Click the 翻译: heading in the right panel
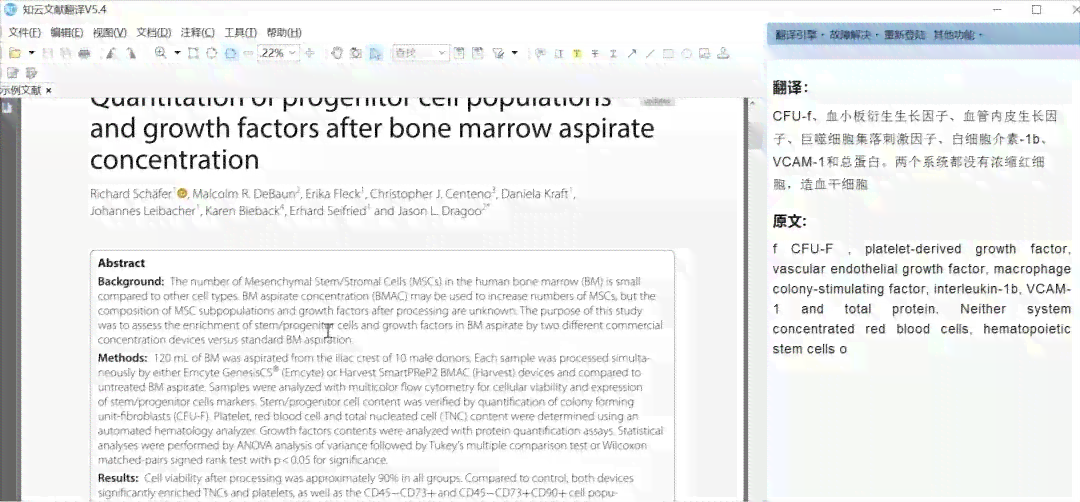The width and height of the screenshot is (1080, 502). pyautogui.click(x=790, y=88)
